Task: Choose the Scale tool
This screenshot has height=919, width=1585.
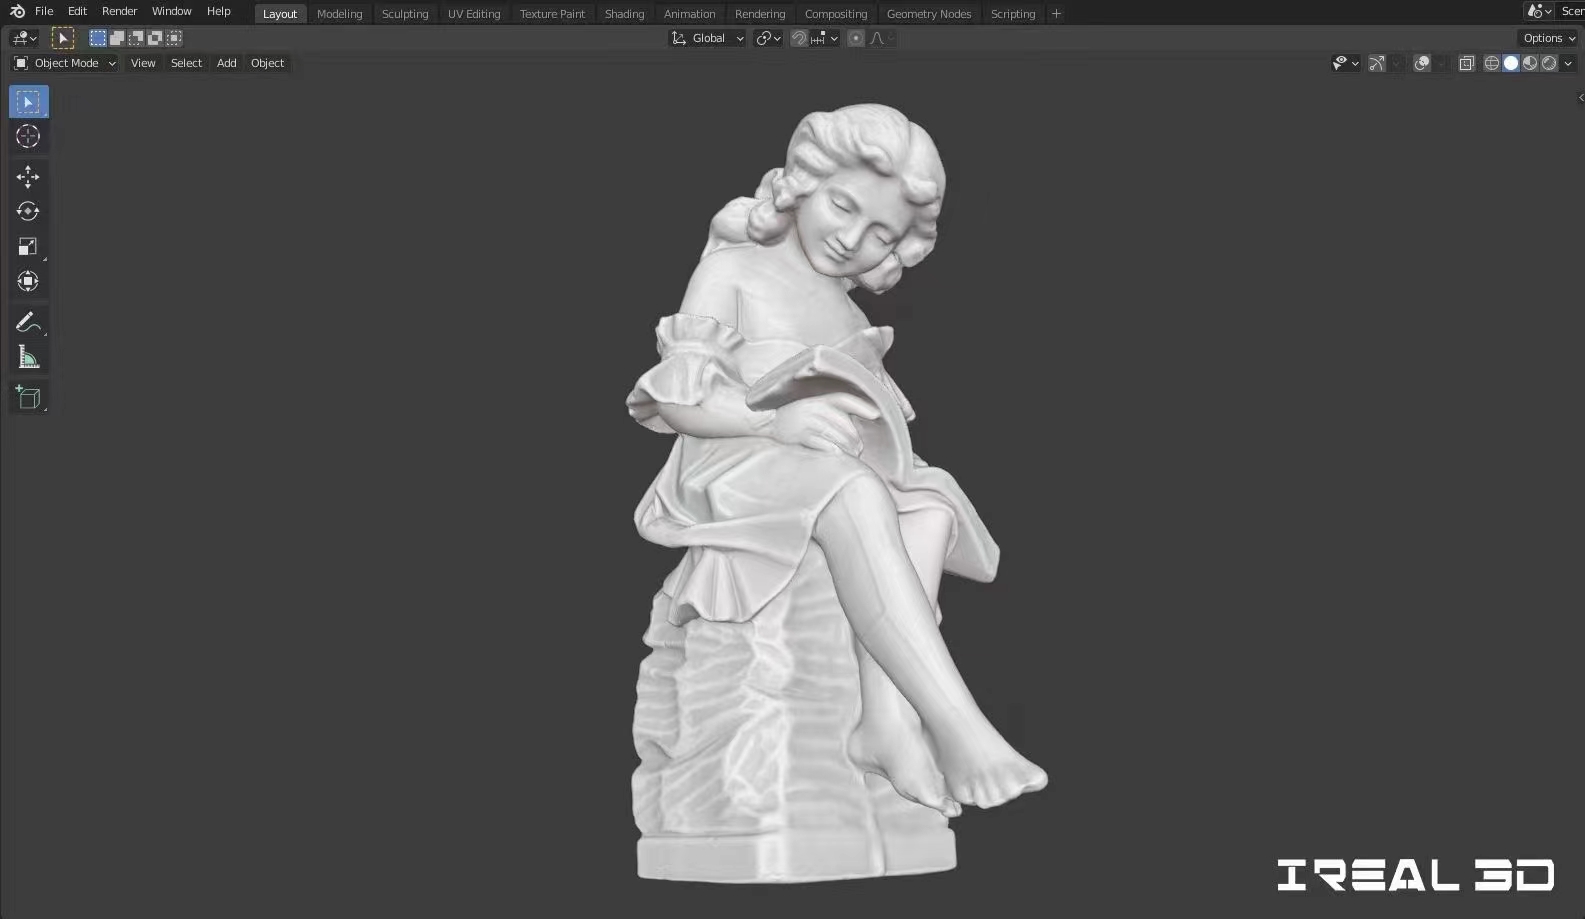Action: pyautogui.click(x=28, y=246)
